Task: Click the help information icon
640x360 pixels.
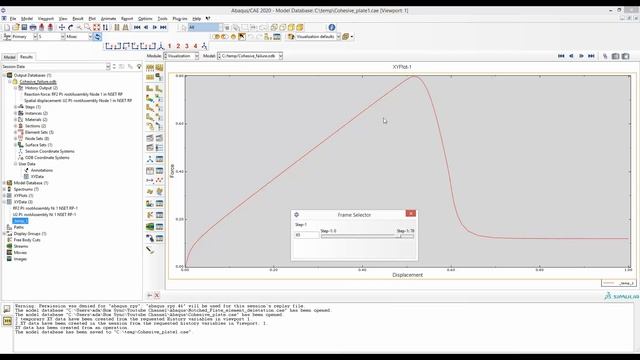Action: tap(332, 27)
